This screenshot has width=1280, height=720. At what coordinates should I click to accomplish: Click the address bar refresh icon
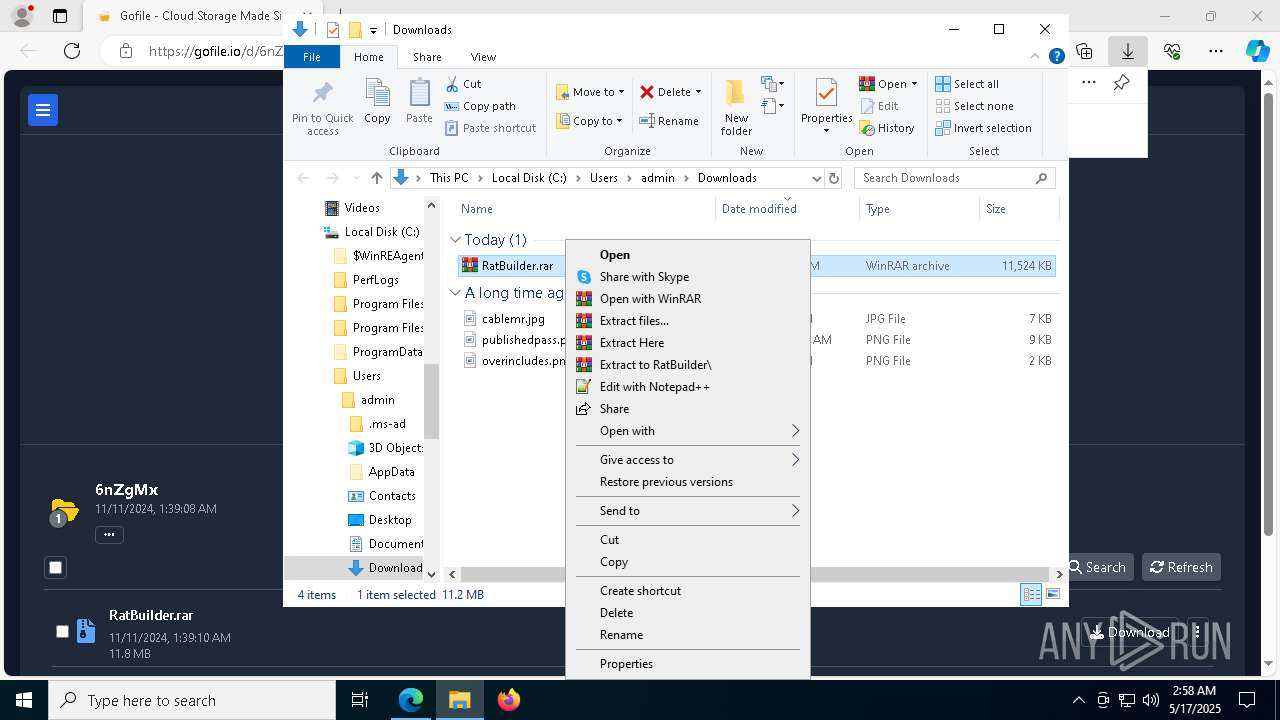pyautogui.click(x=834, y=178)
